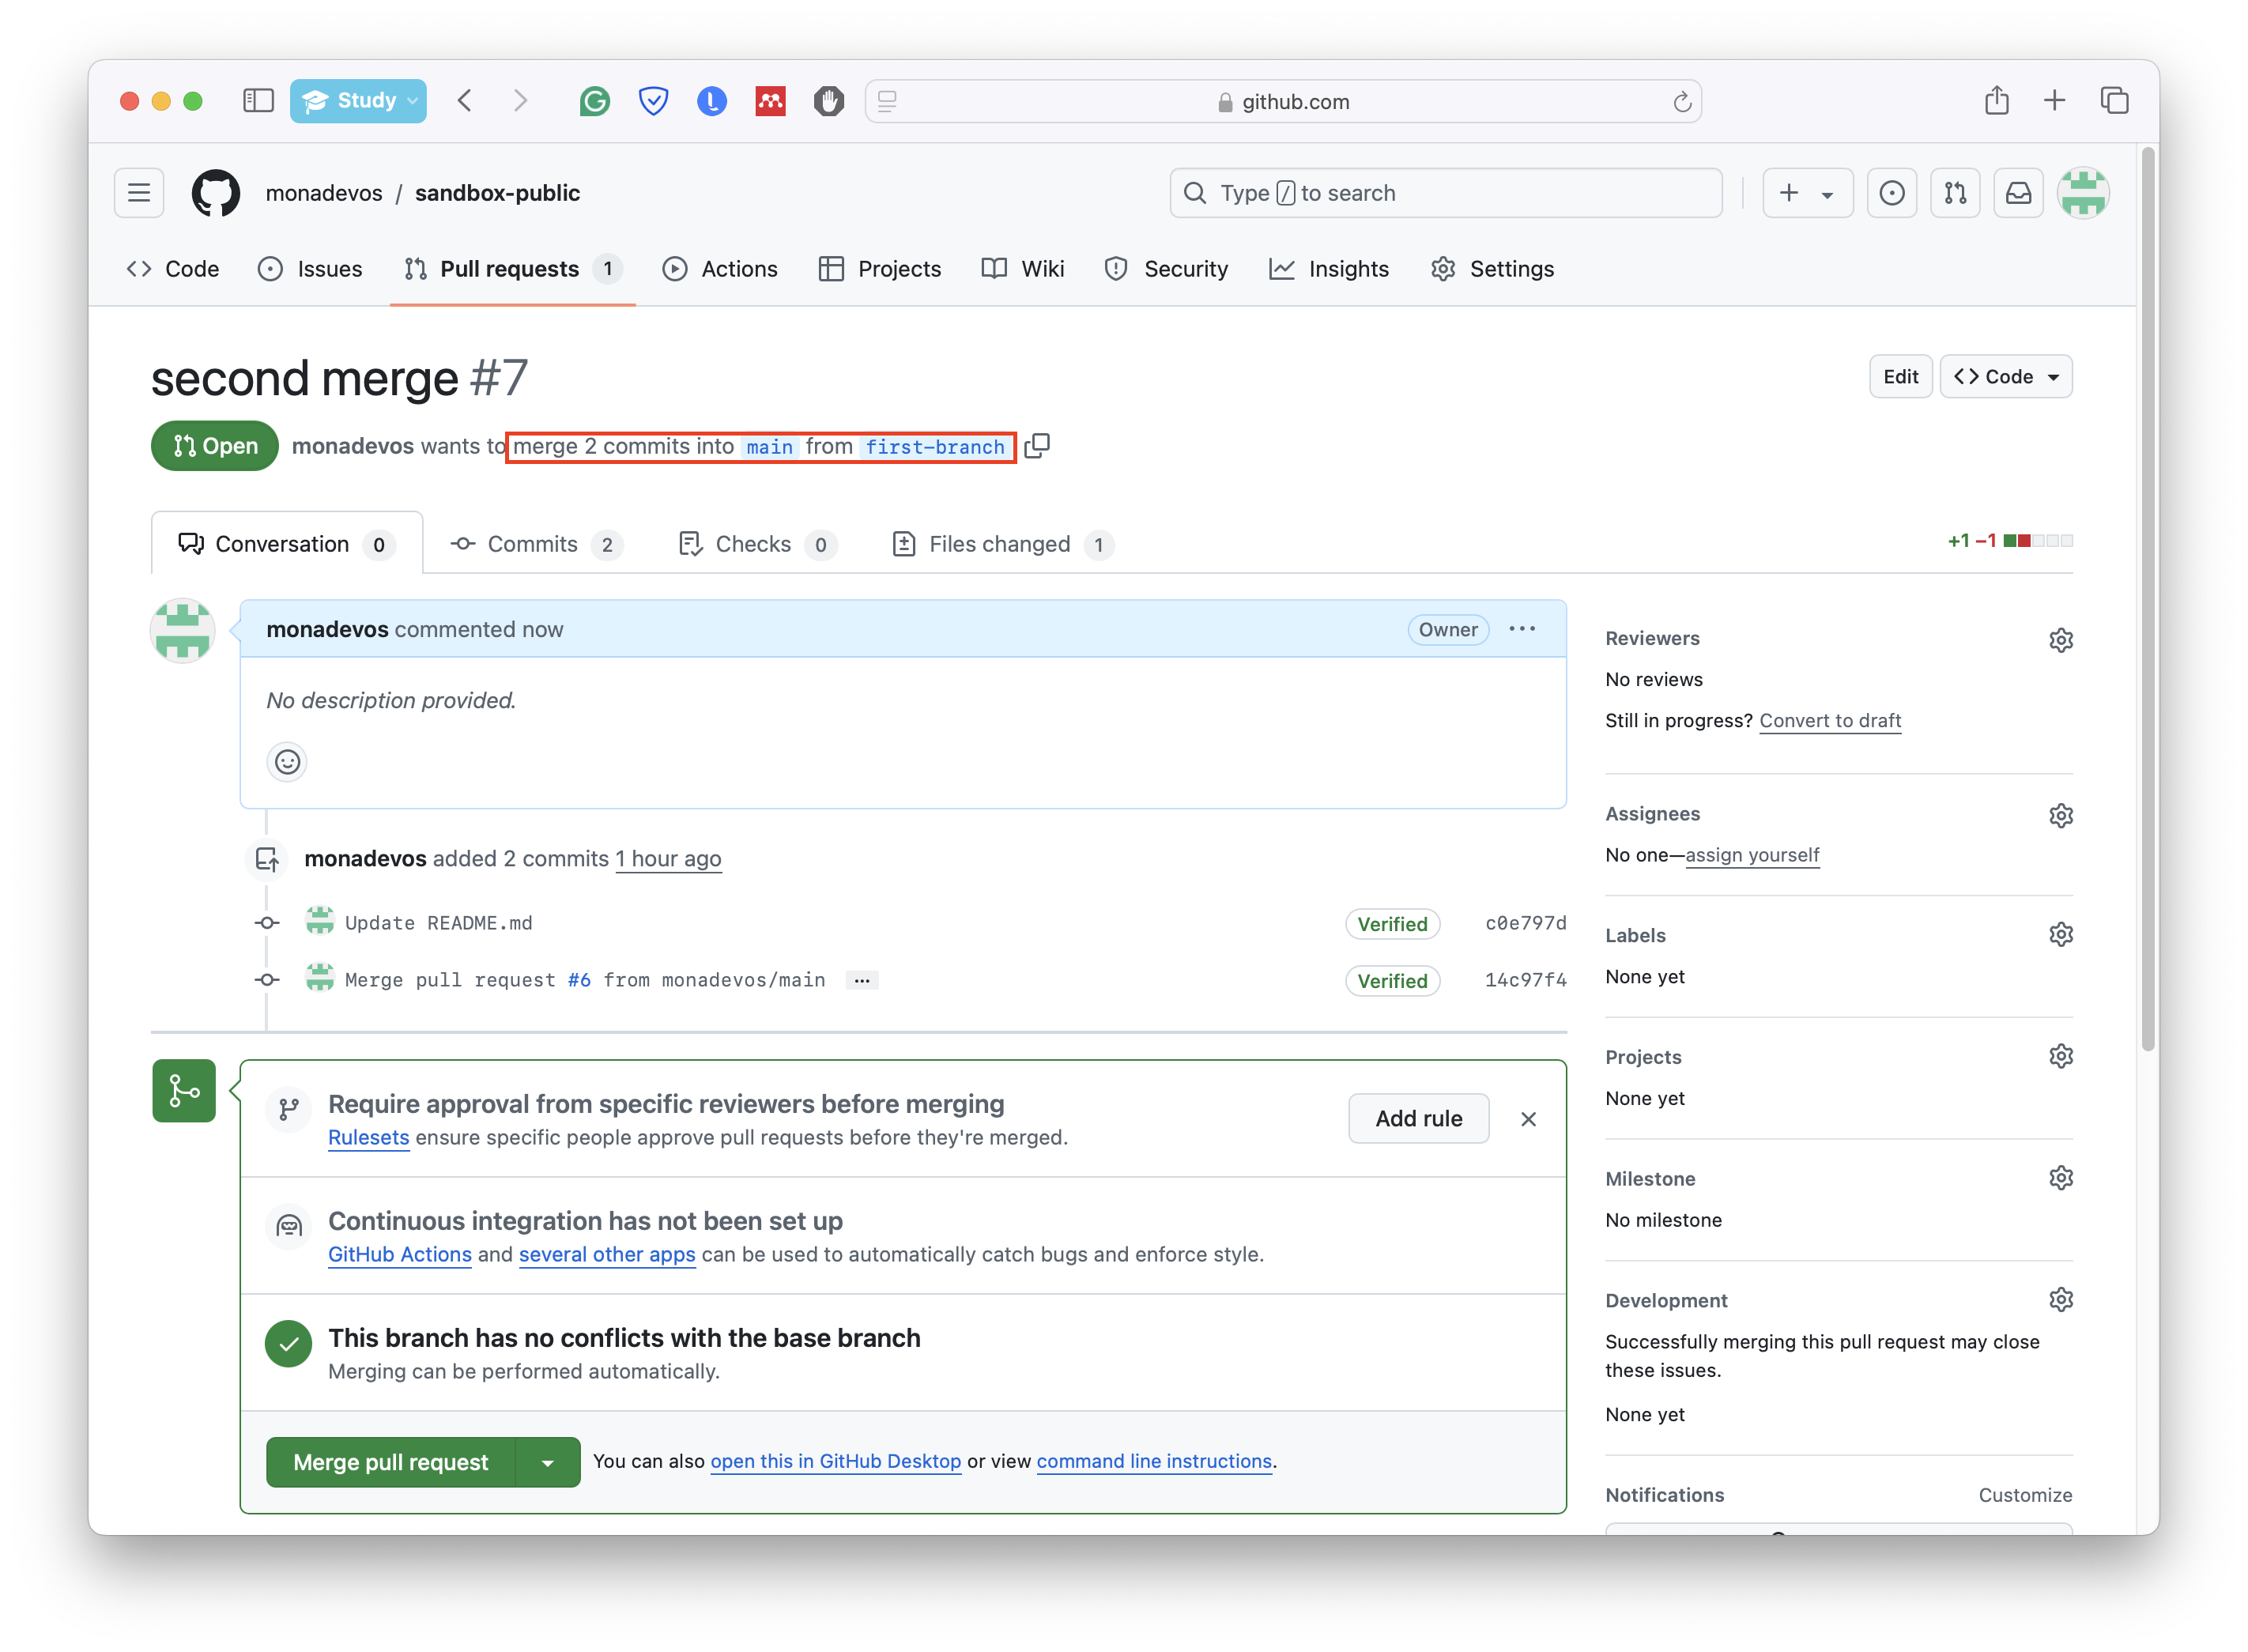
Task: Copy the branch name with the copy icon
Action: tap(1038, 446)
